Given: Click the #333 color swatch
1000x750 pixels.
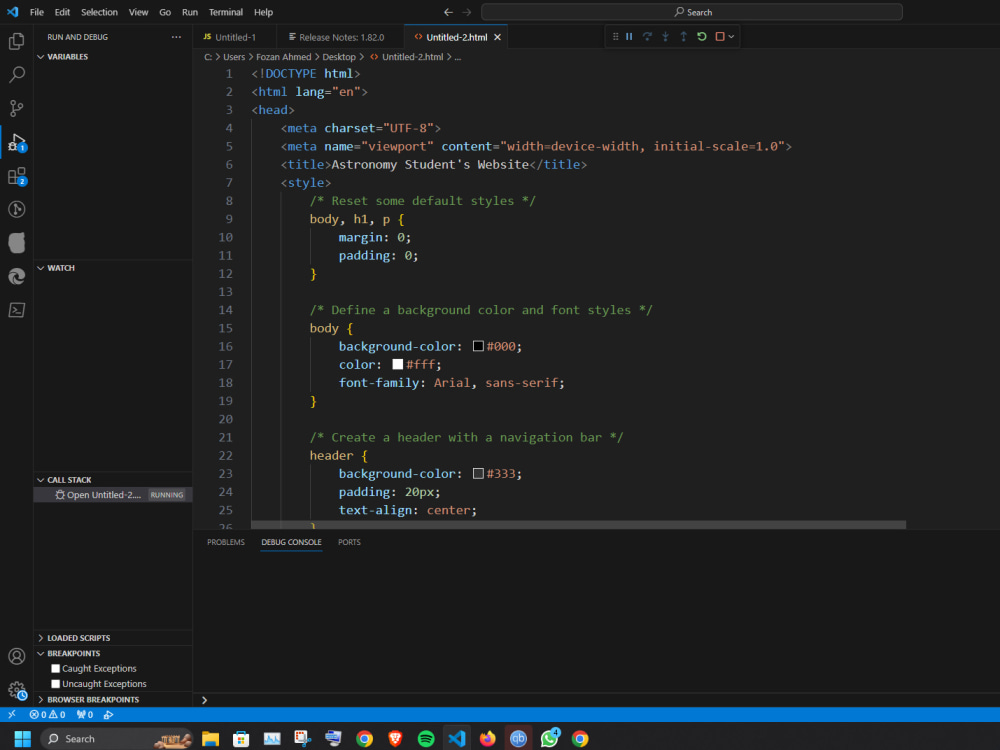Looking at the screenshot, I should [478, 473].
